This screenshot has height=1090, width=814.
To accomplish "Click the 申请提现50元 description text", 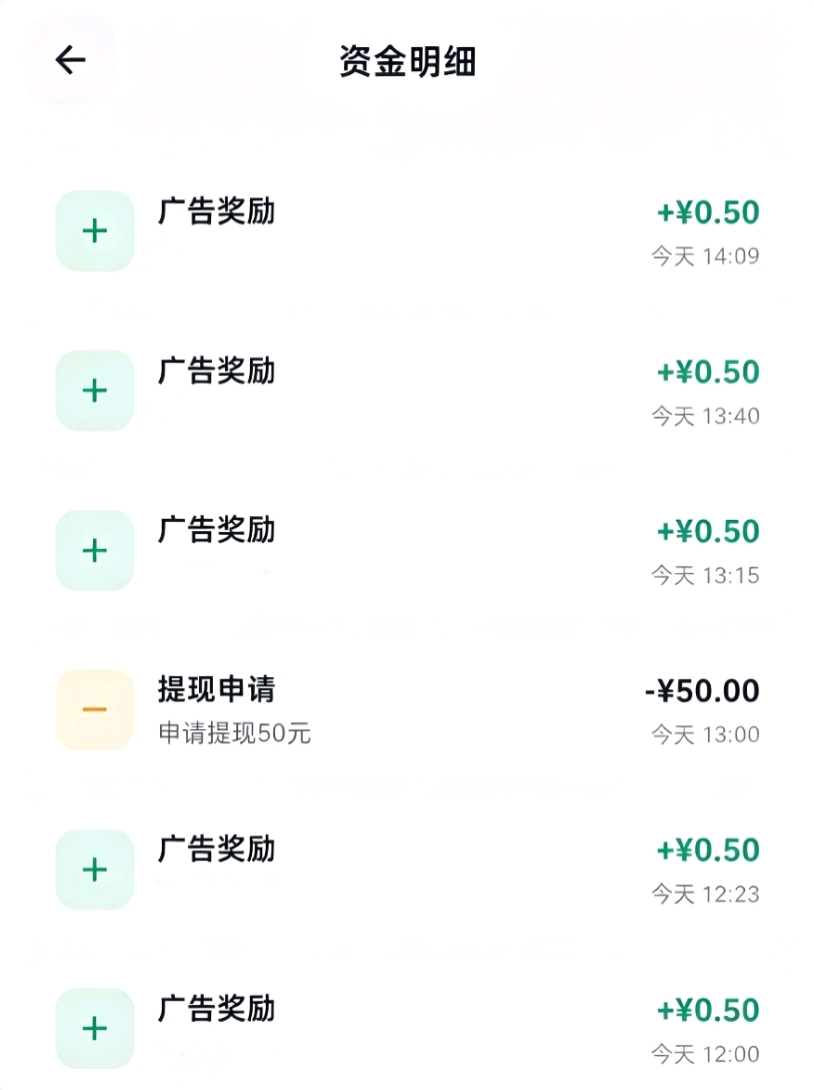I will click(x=235, y=734).
